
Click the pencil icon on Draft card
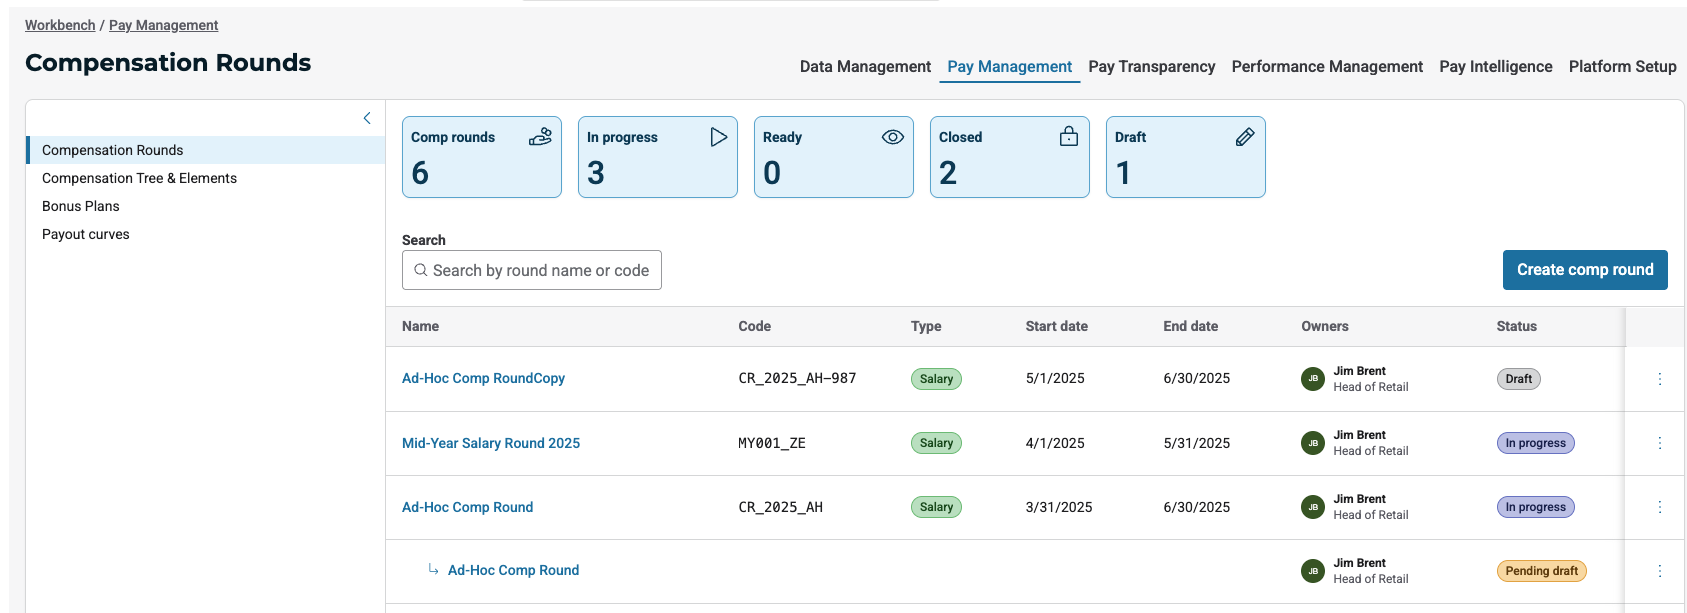[x=1244, y=137]
